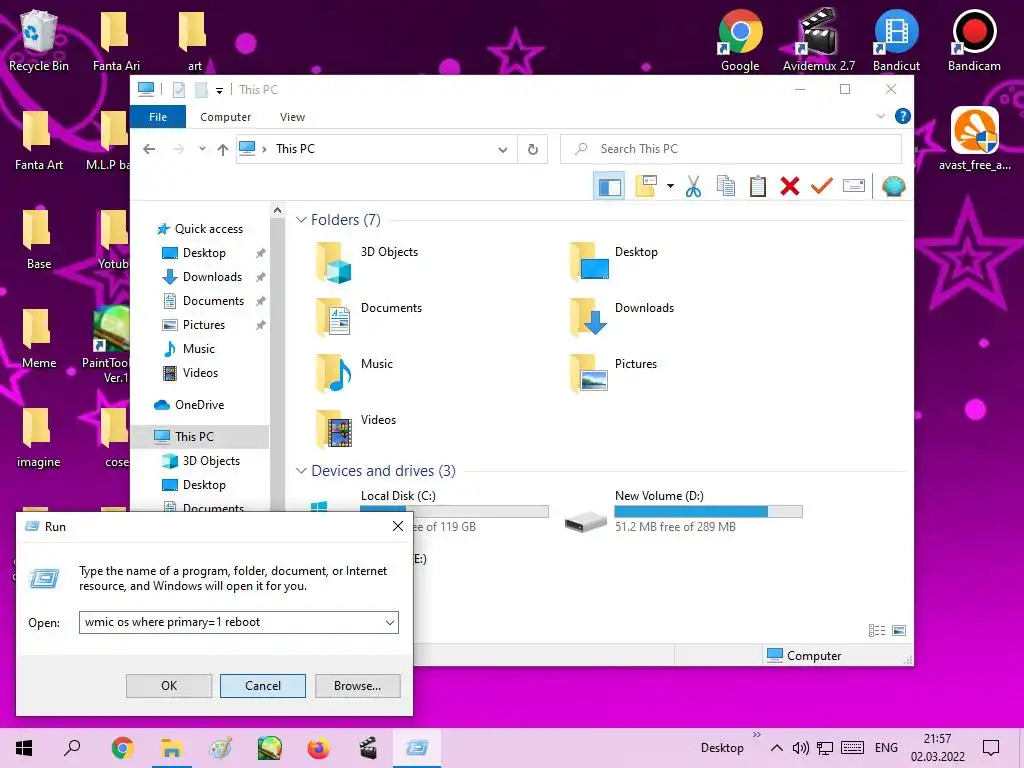
Task: Switch to the View ribbon tab
Action: [292, 117]
